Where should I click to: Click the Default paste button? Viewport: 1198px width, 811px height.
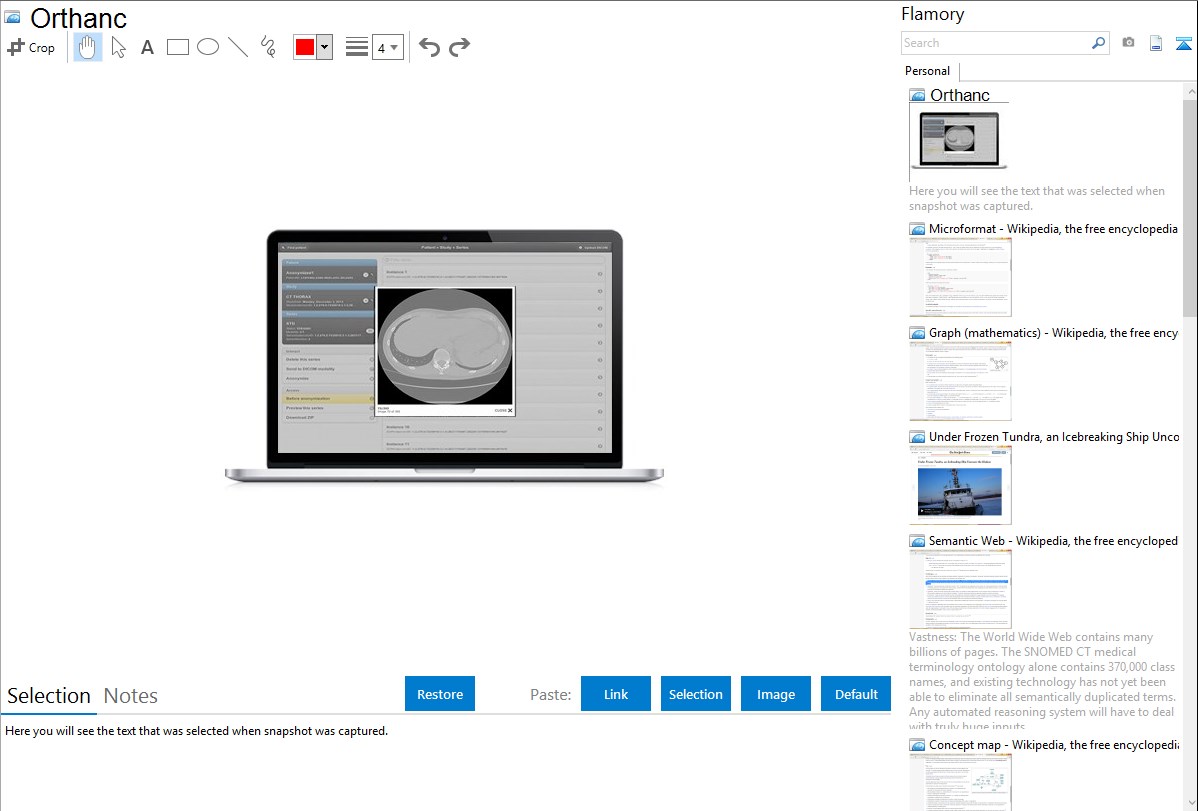click(x=856, y=694)
